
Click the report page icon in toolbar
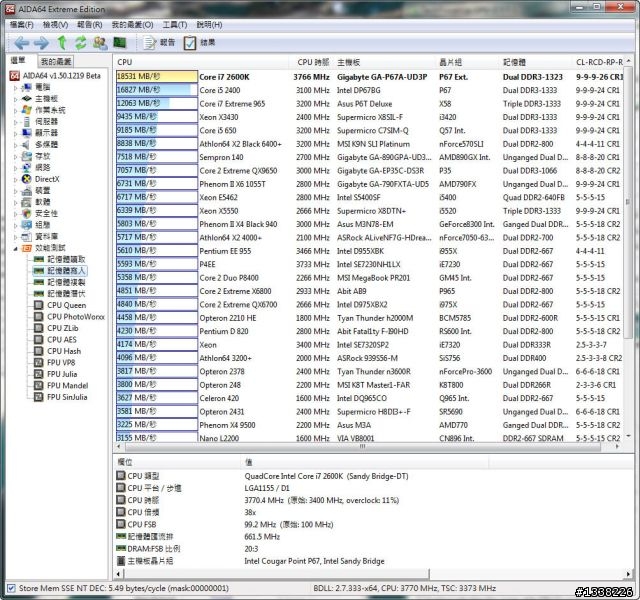click(x=149, y=42)
